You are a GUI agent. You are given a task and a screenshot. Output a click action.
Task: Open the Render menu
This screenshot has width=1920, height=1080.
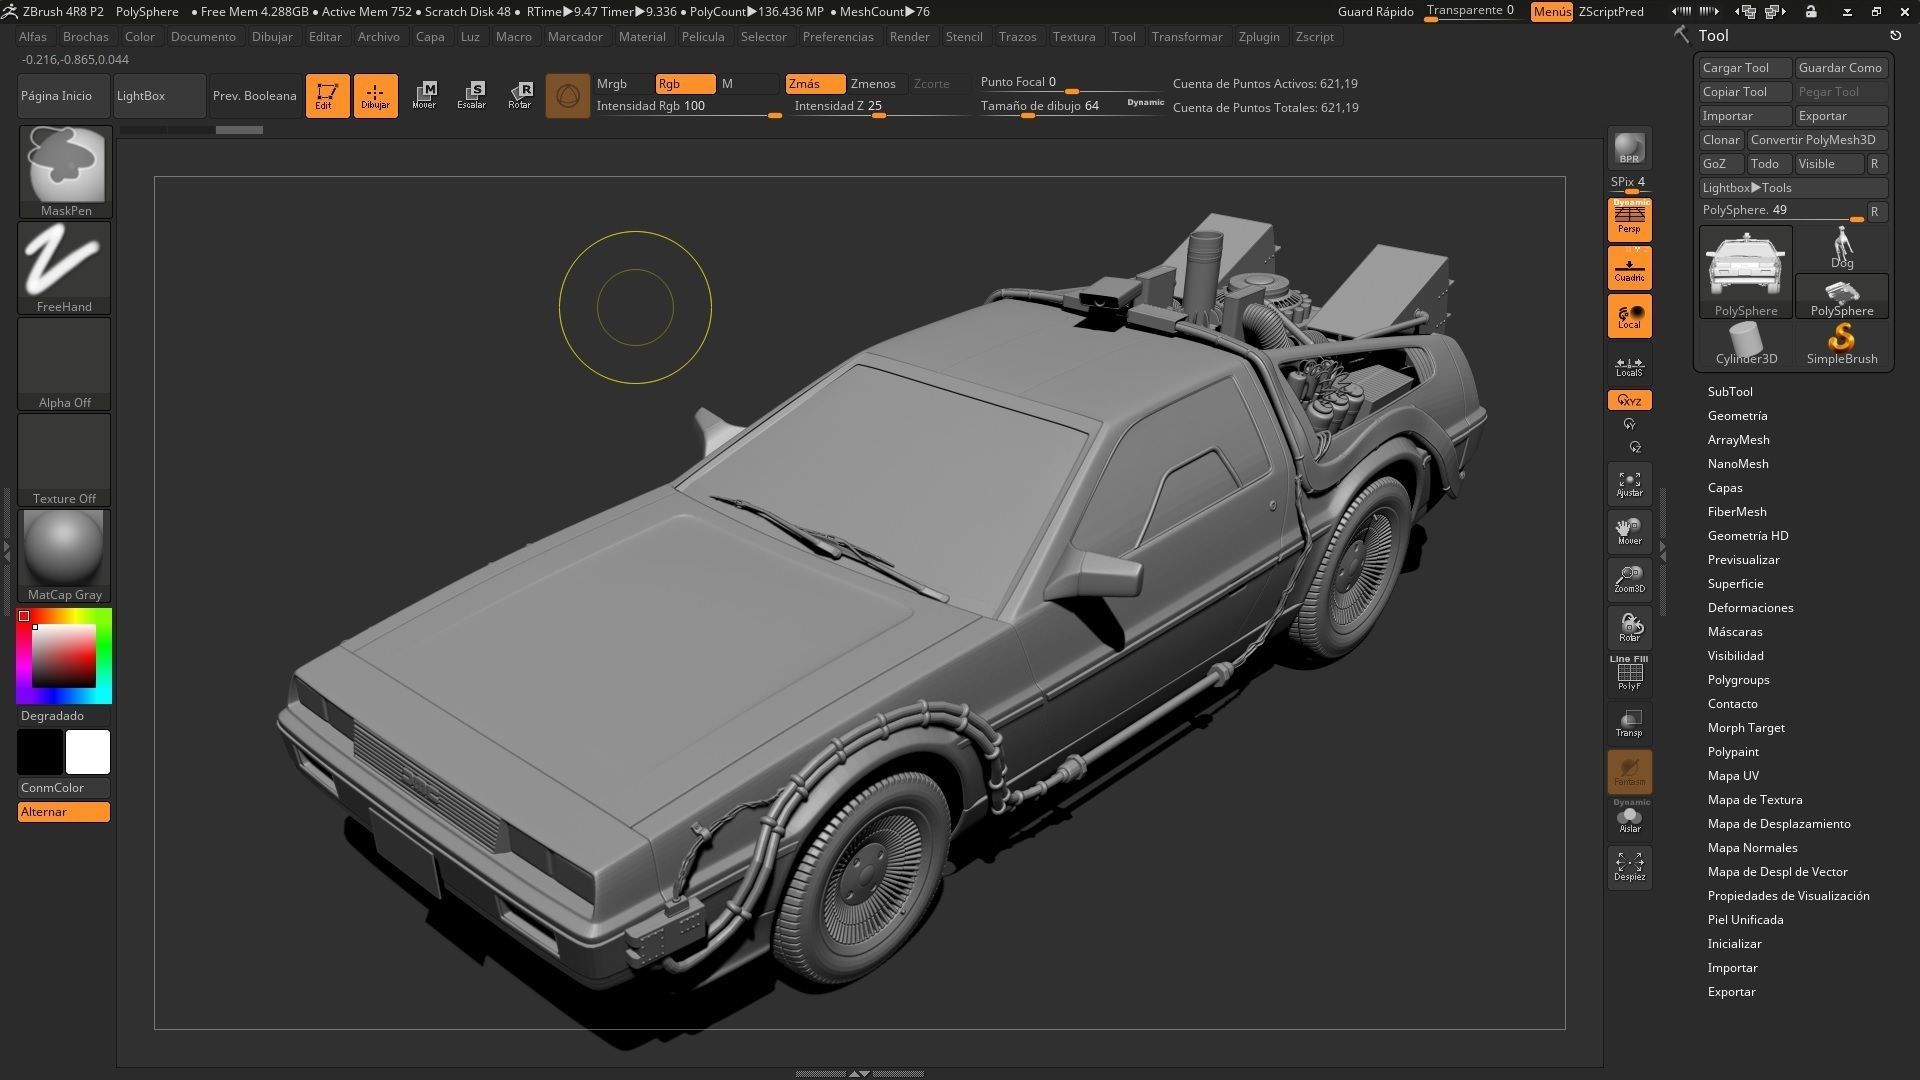coord(910,37)
